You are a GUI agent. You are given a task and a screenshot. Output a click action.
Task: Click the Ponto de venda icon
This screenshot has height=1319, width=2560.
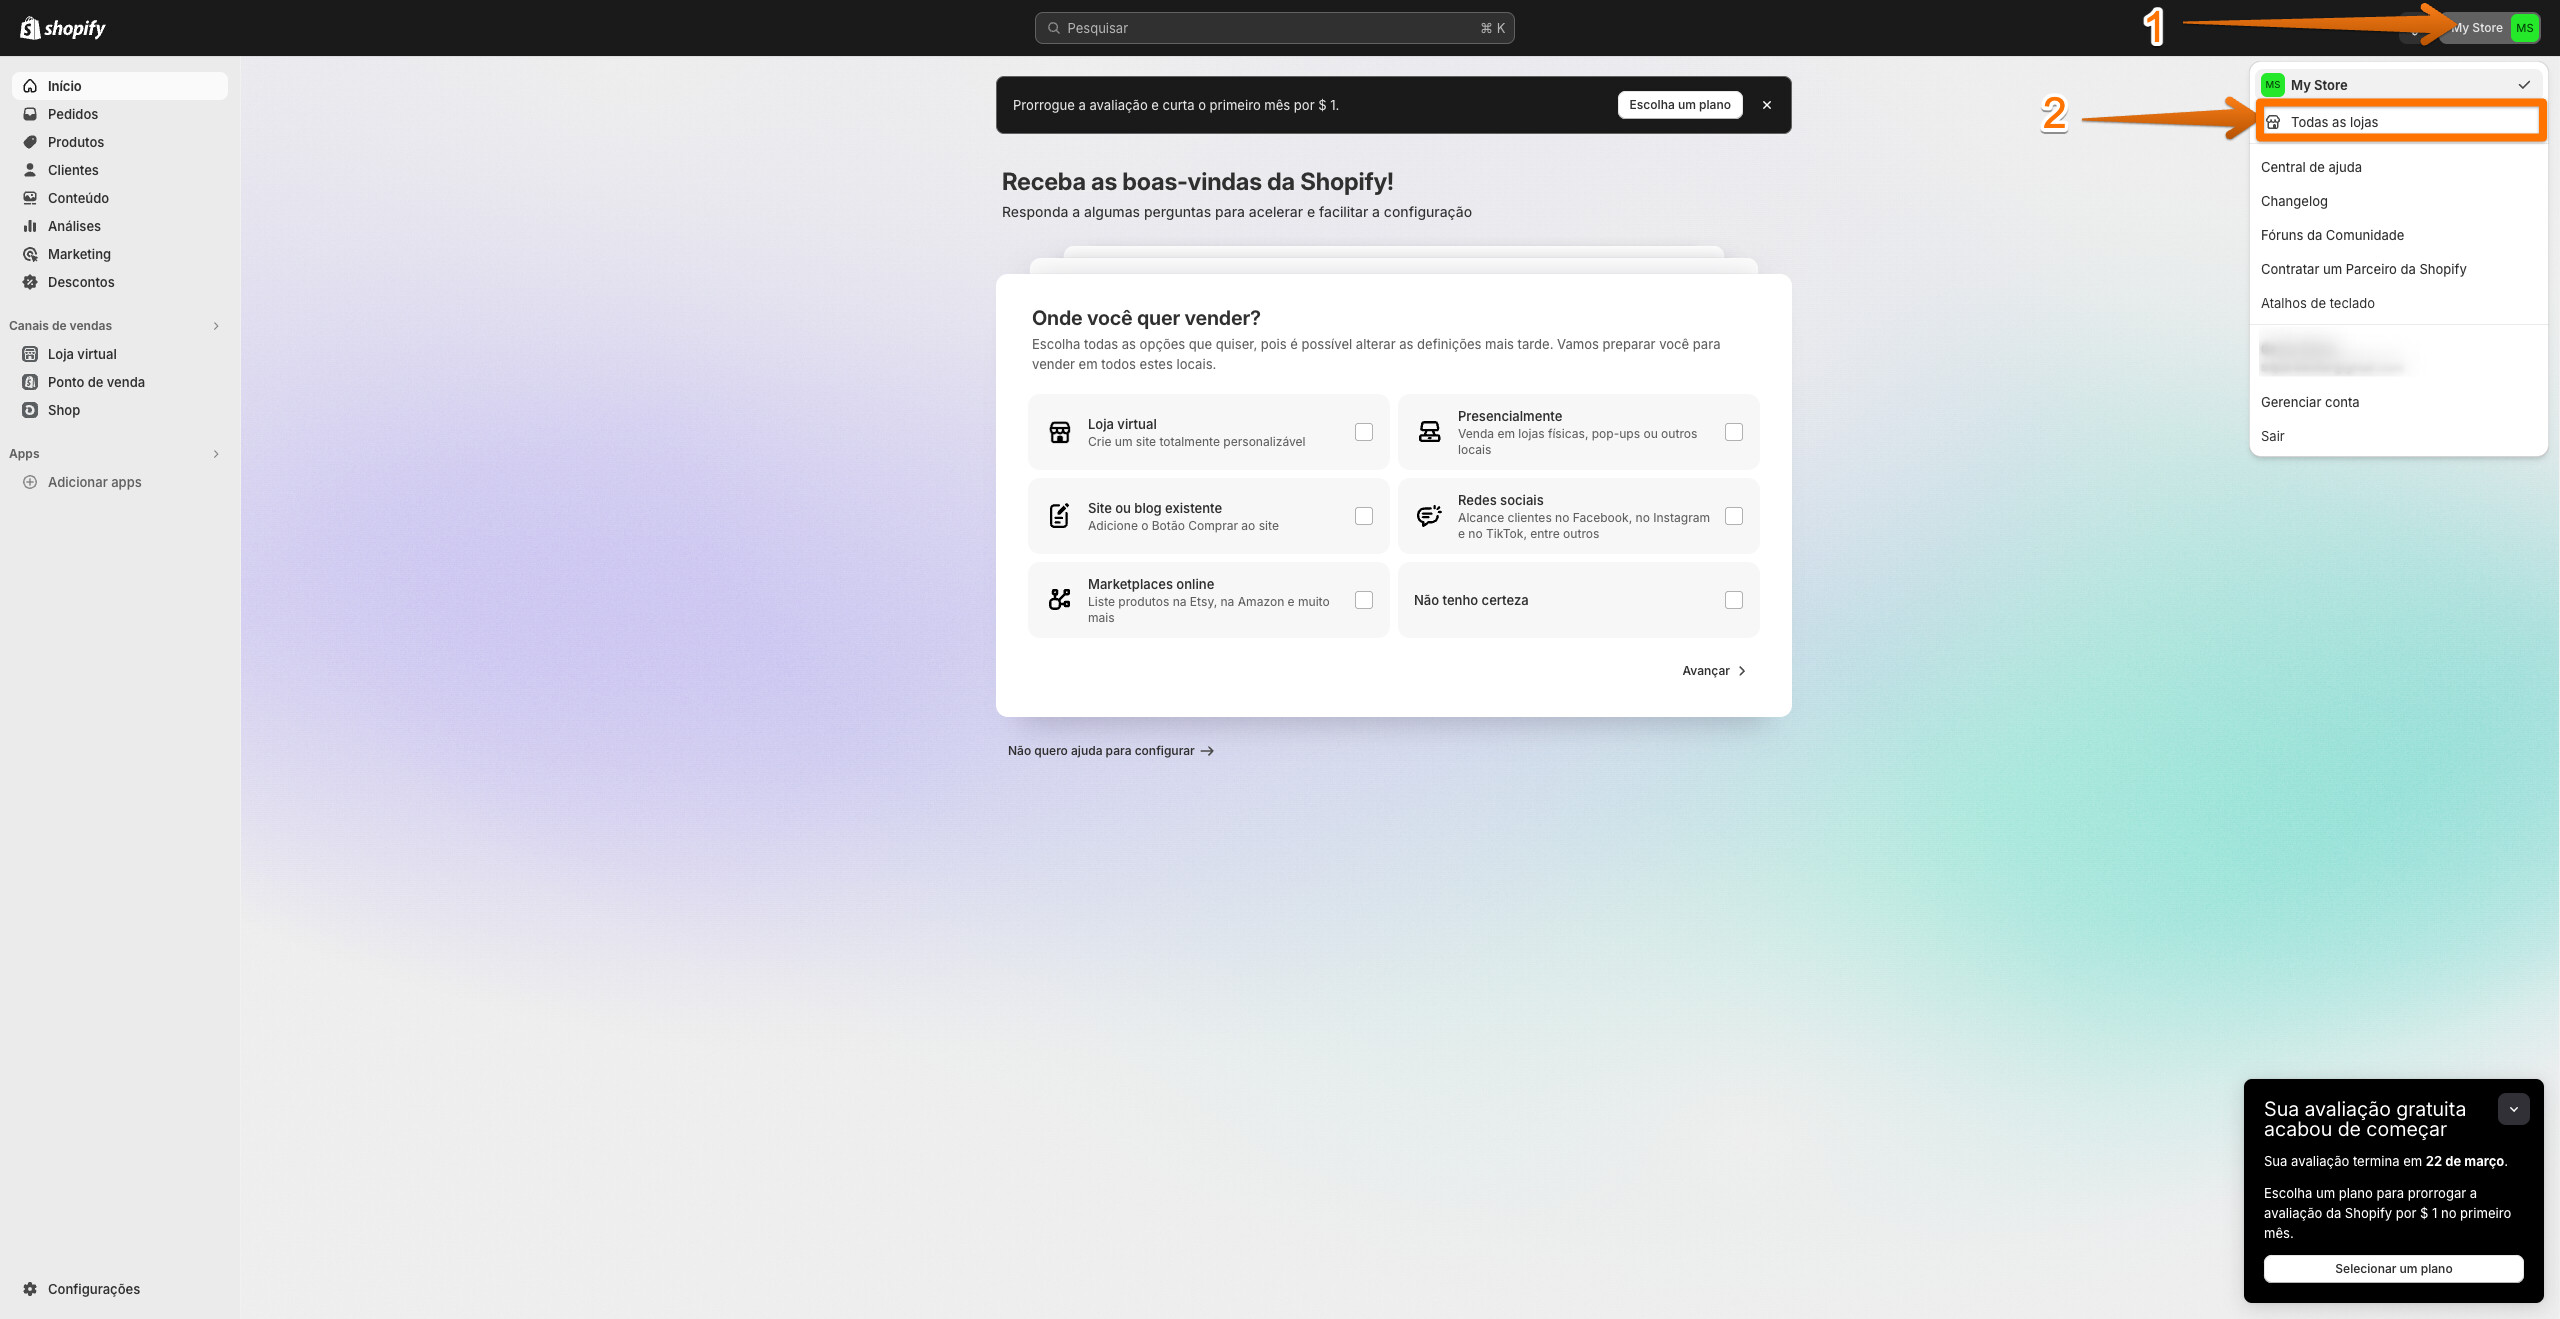pos(30,382)
